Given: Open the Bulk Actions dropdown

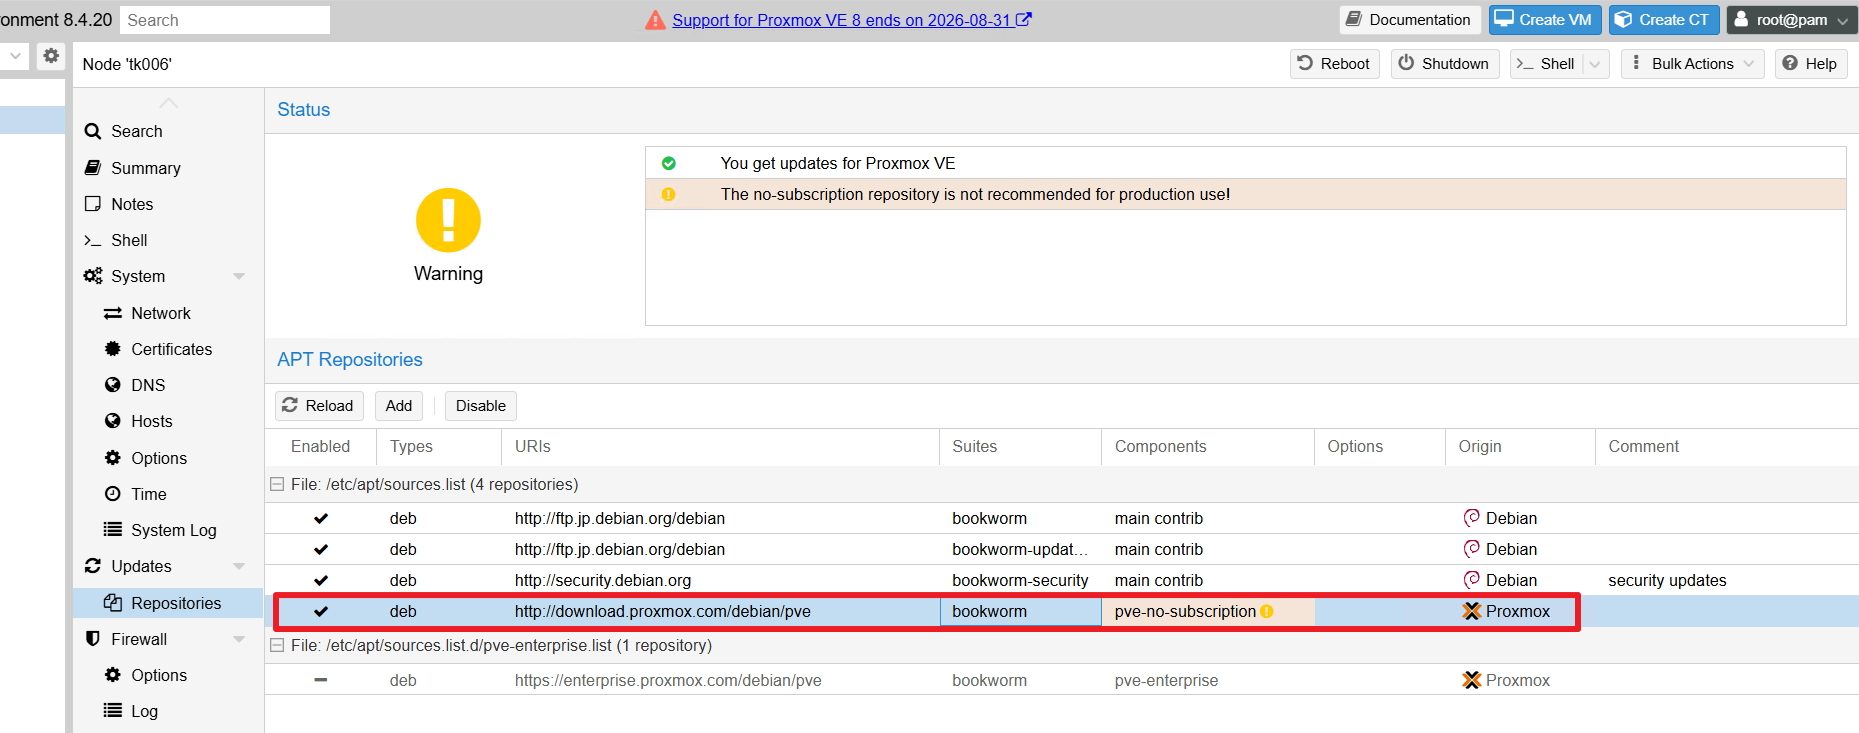Looking at the screenshot, I should [1692, 64].
